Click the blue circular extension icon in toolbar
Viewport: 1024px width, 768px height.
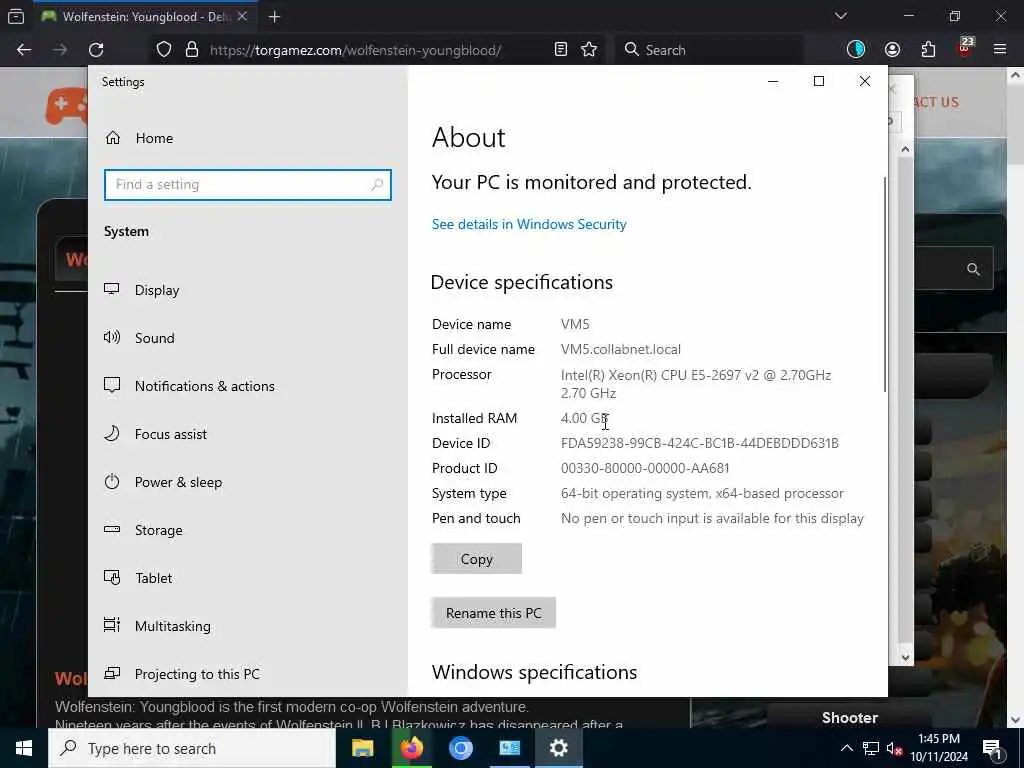(x=856, y=49)
